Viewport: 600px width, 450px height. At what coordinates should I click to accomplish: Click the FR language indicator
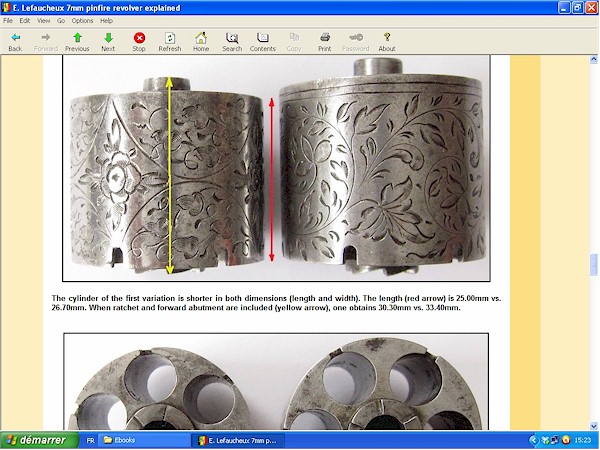[90, 440]
